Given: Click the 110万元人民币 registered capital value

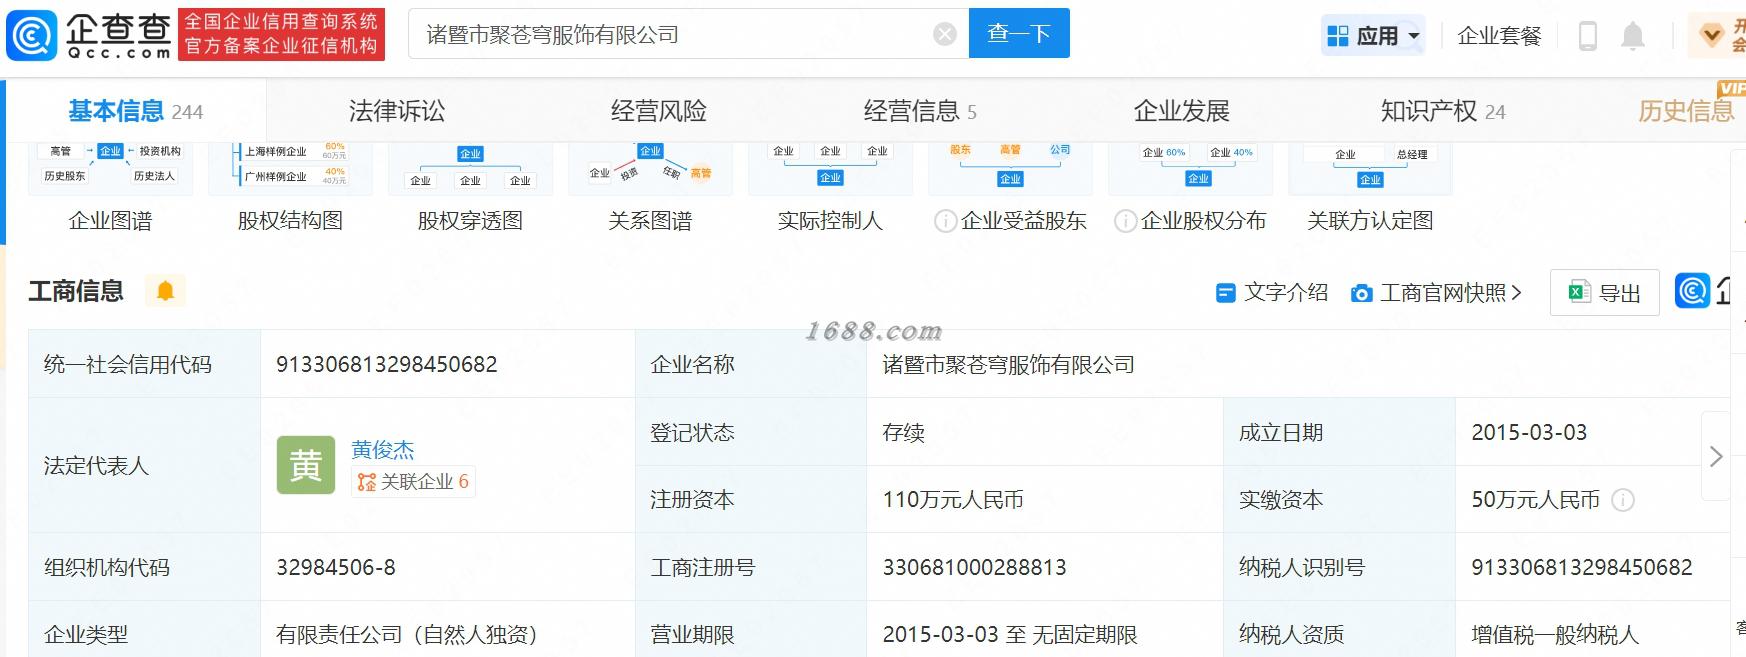Looking at the screenshot, I should (953, 500).
